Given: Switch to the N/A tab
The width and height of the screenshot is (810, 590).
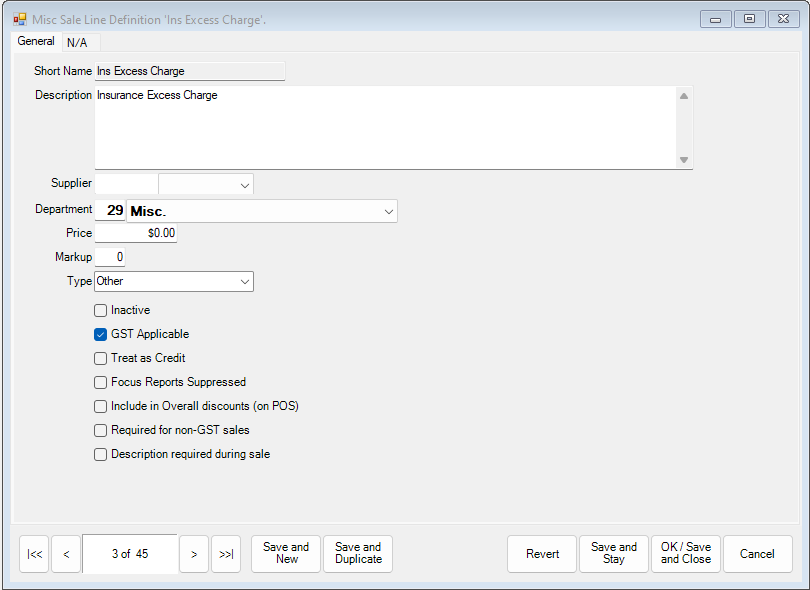Looking at the screenshot, I should click(x=78, y=42).
